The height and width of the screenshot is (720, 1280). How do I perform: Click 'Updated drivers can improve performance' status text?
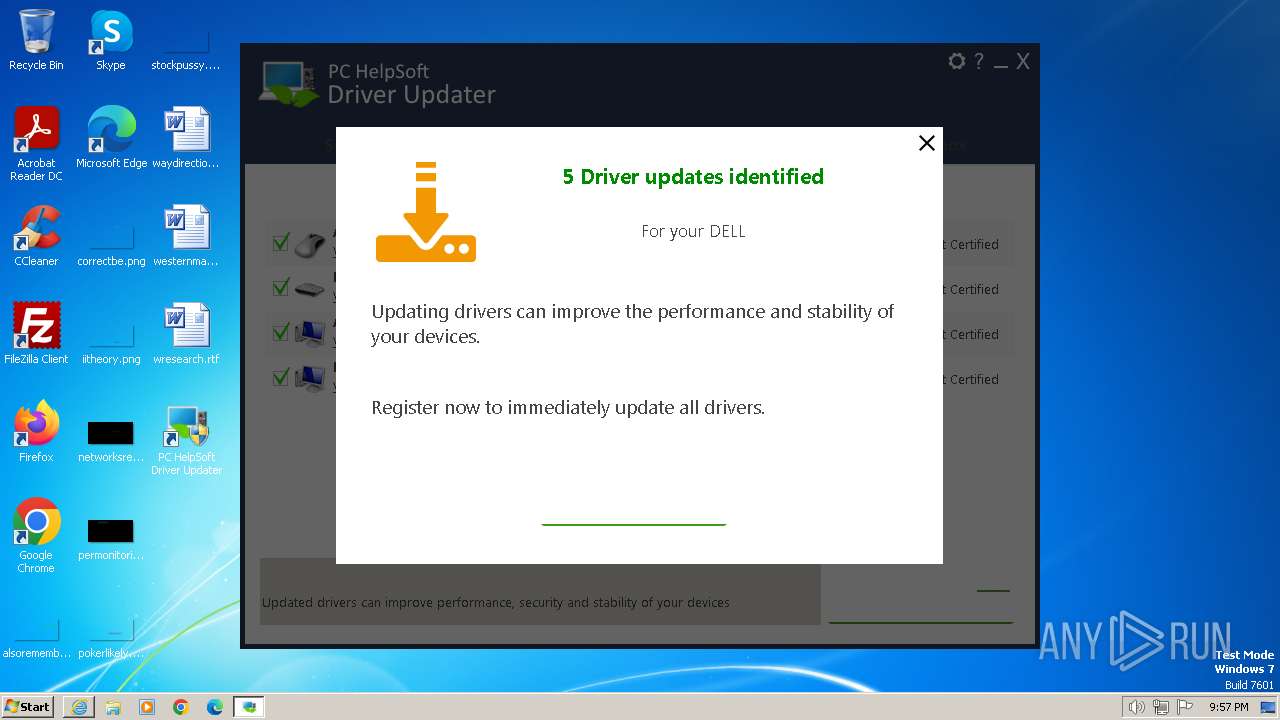(x=496, y=602)
